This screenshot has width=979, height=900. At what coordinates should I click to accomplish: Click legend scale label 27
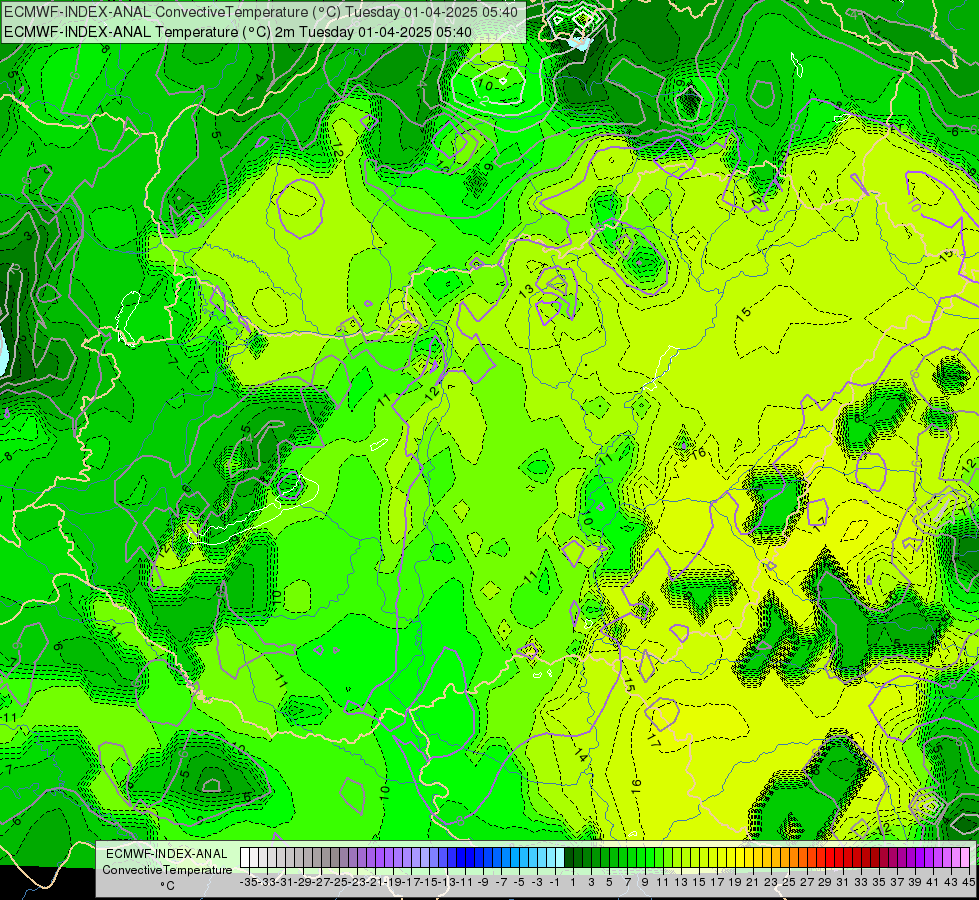click(x=807, y=882)
